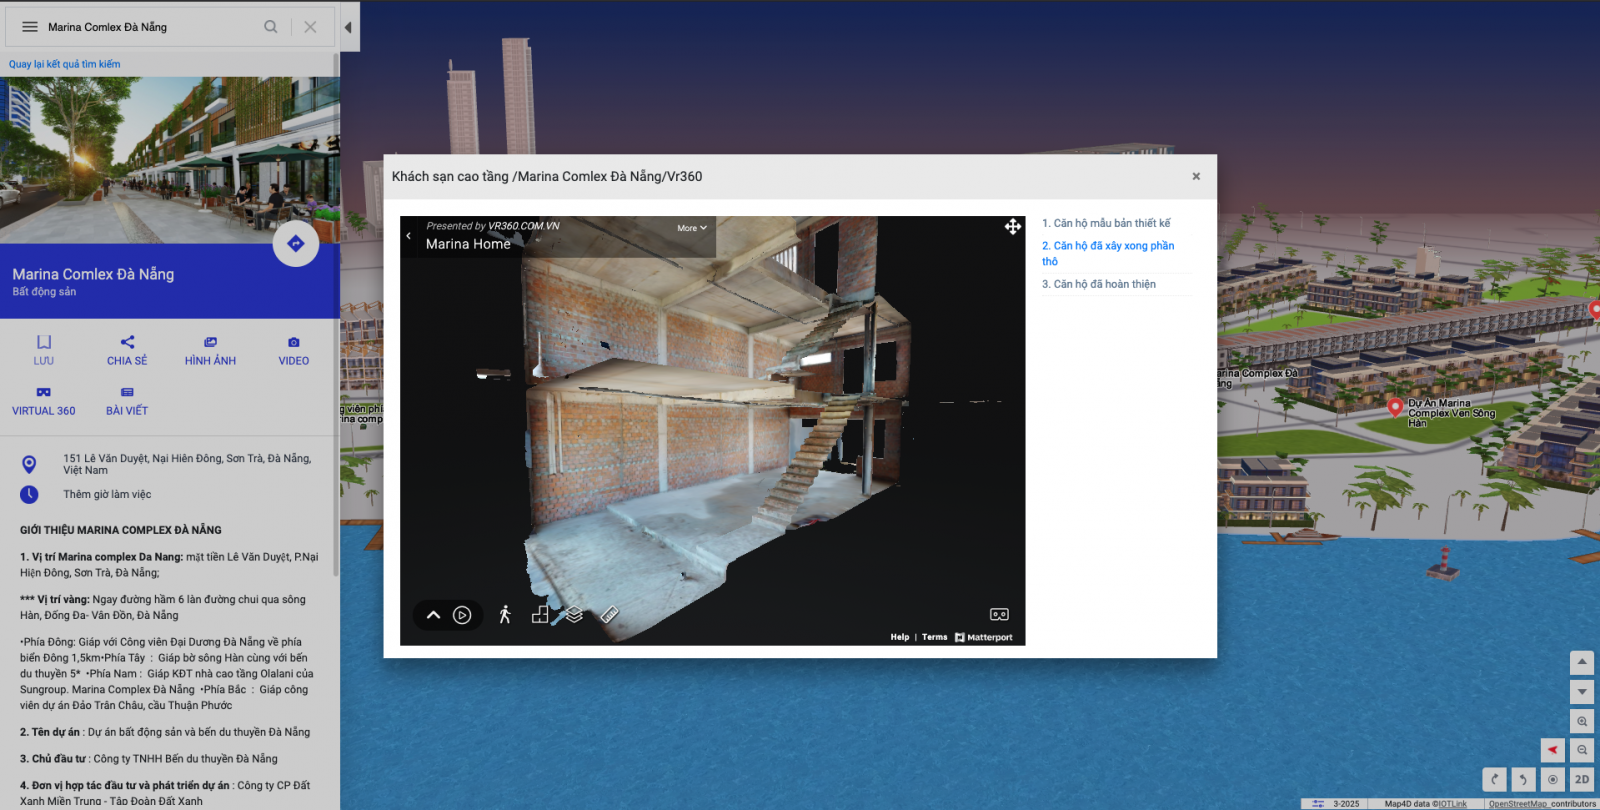Switch to walk-through view mode
This screenshot has height=810, width=1600.
505,615
